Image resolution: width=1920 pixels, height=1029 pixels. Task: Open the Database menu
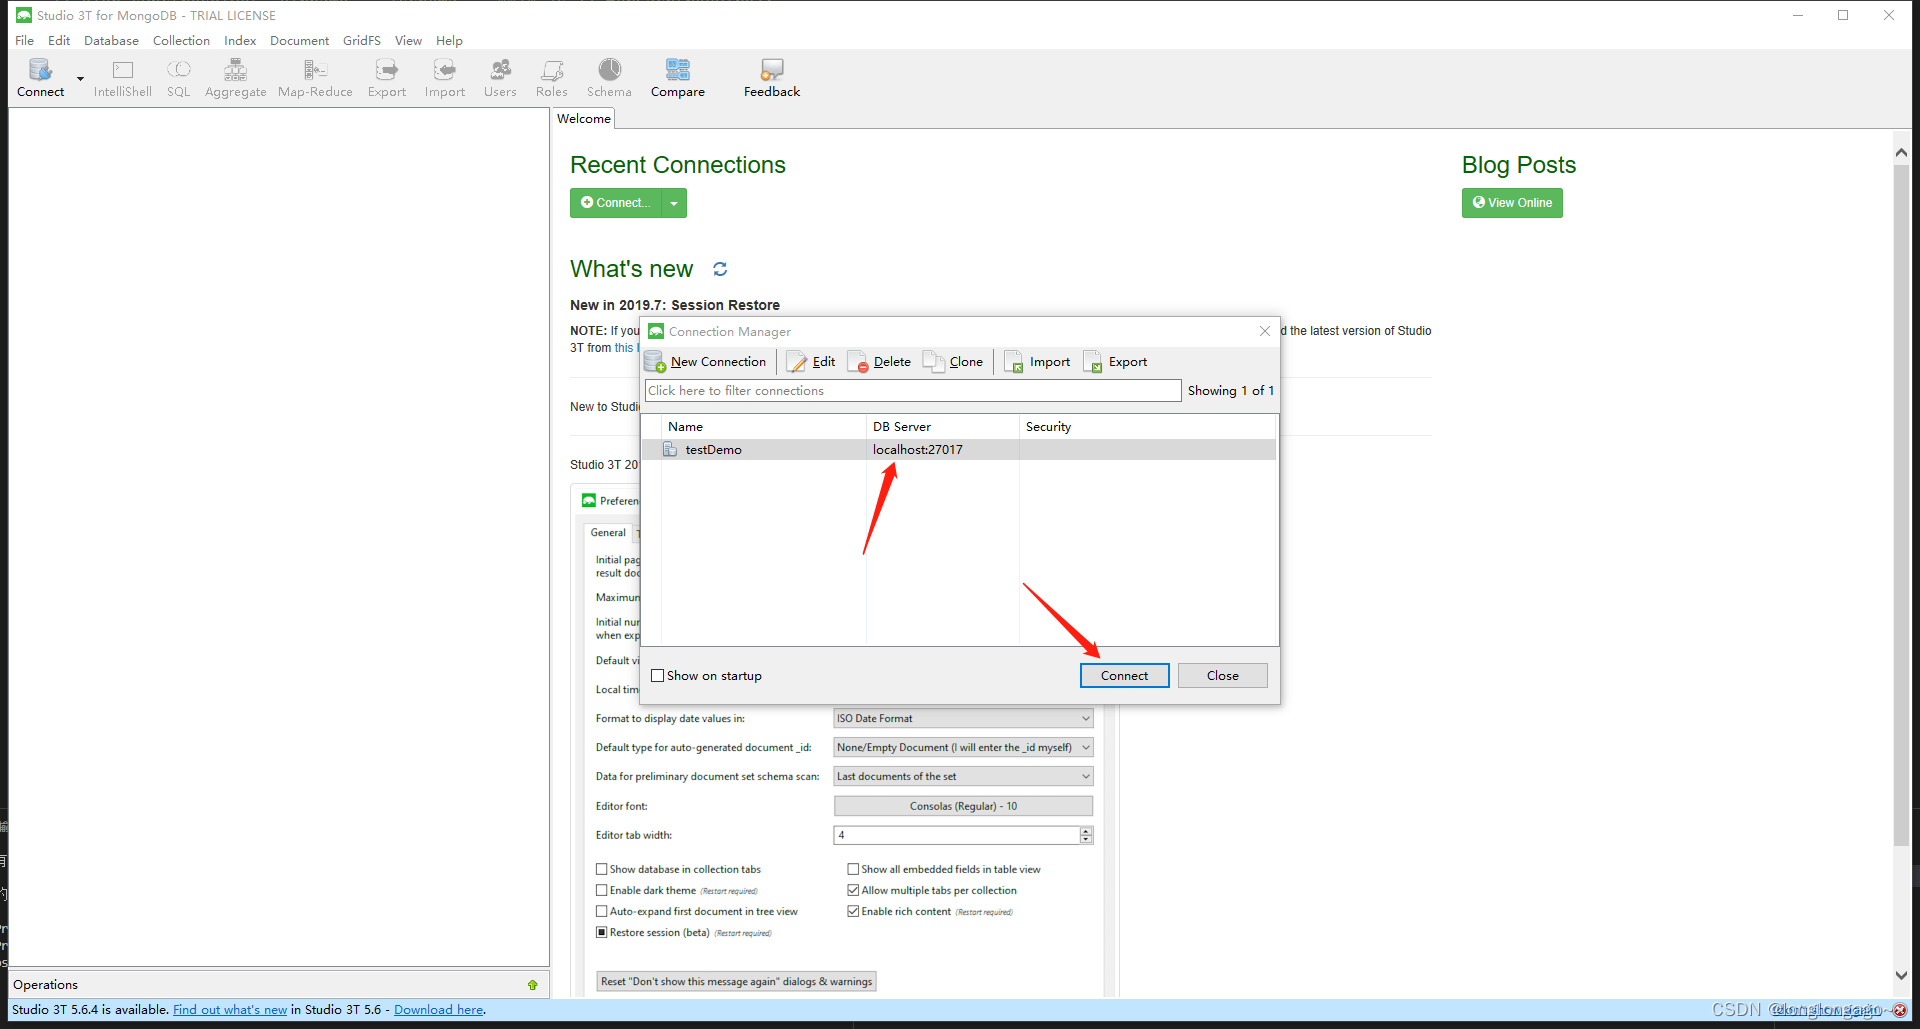click(111, 41)
